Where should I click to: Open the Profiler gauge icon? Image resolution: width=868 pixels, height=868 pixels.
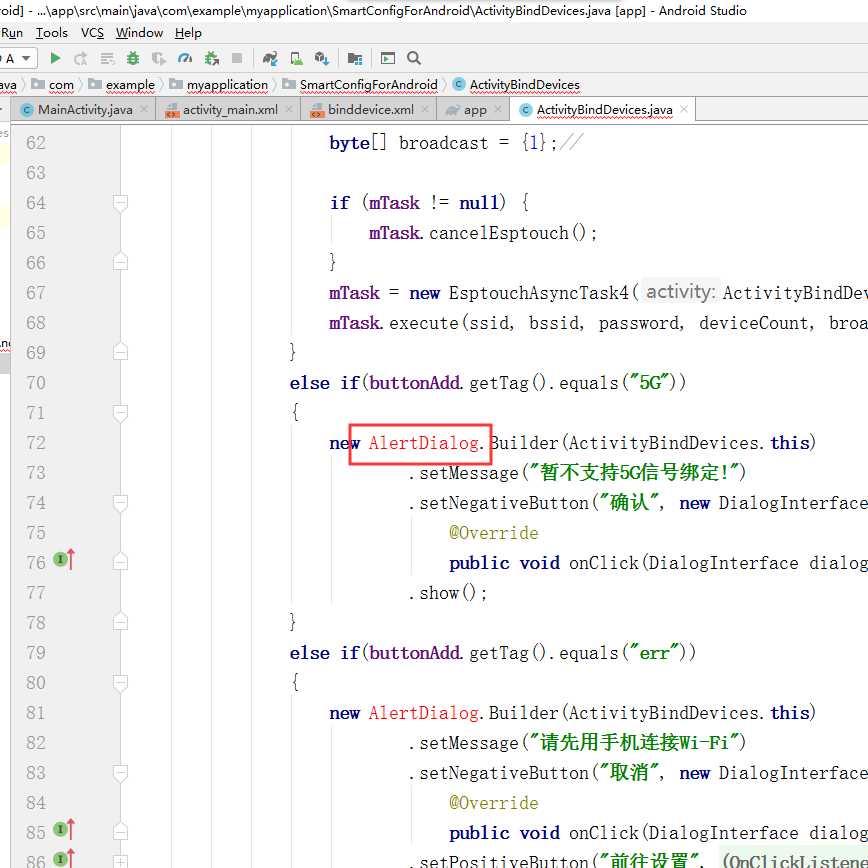pyautogui.click(x=185, y=58)
